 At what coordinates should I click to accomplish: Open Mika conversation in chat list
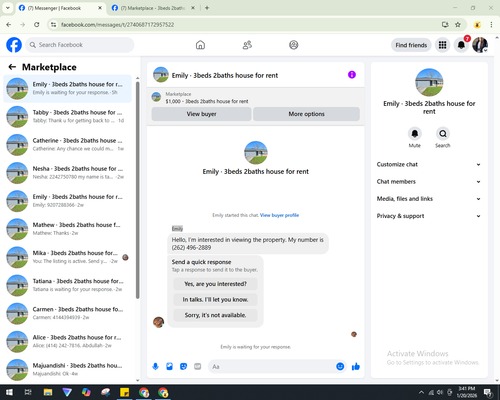(x=67, y=257)
